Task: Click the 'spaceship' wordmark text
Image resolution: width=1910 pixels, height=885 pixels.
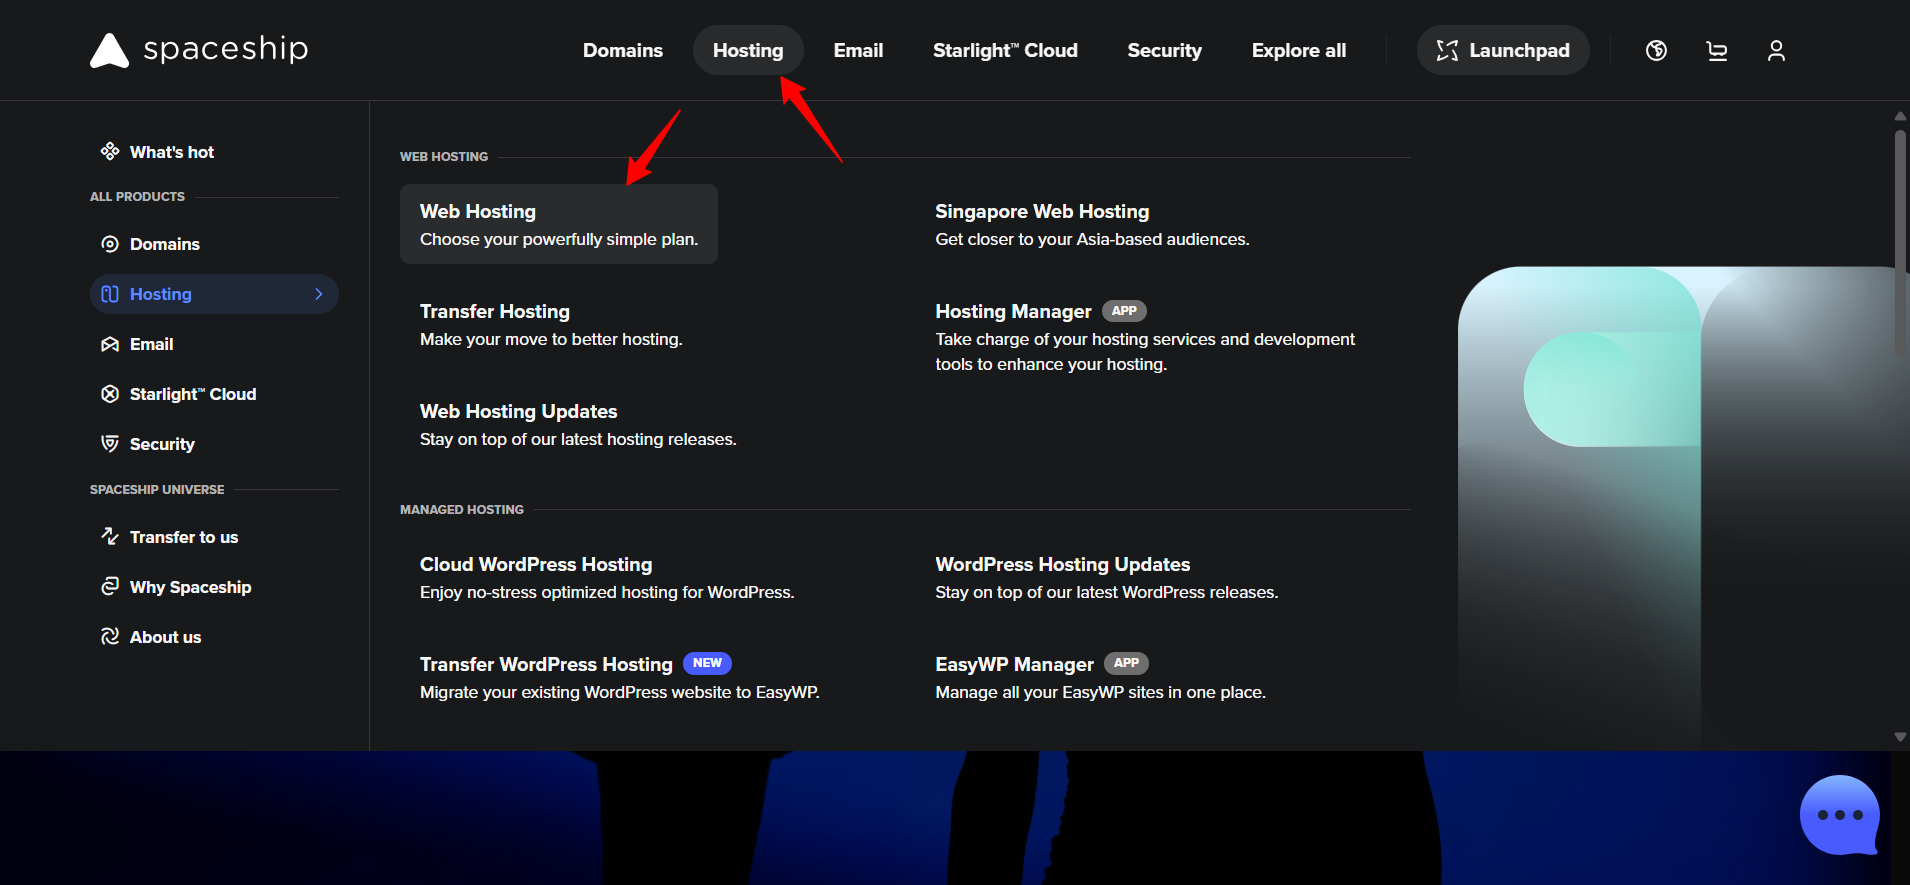Action: tap(226, 49)
